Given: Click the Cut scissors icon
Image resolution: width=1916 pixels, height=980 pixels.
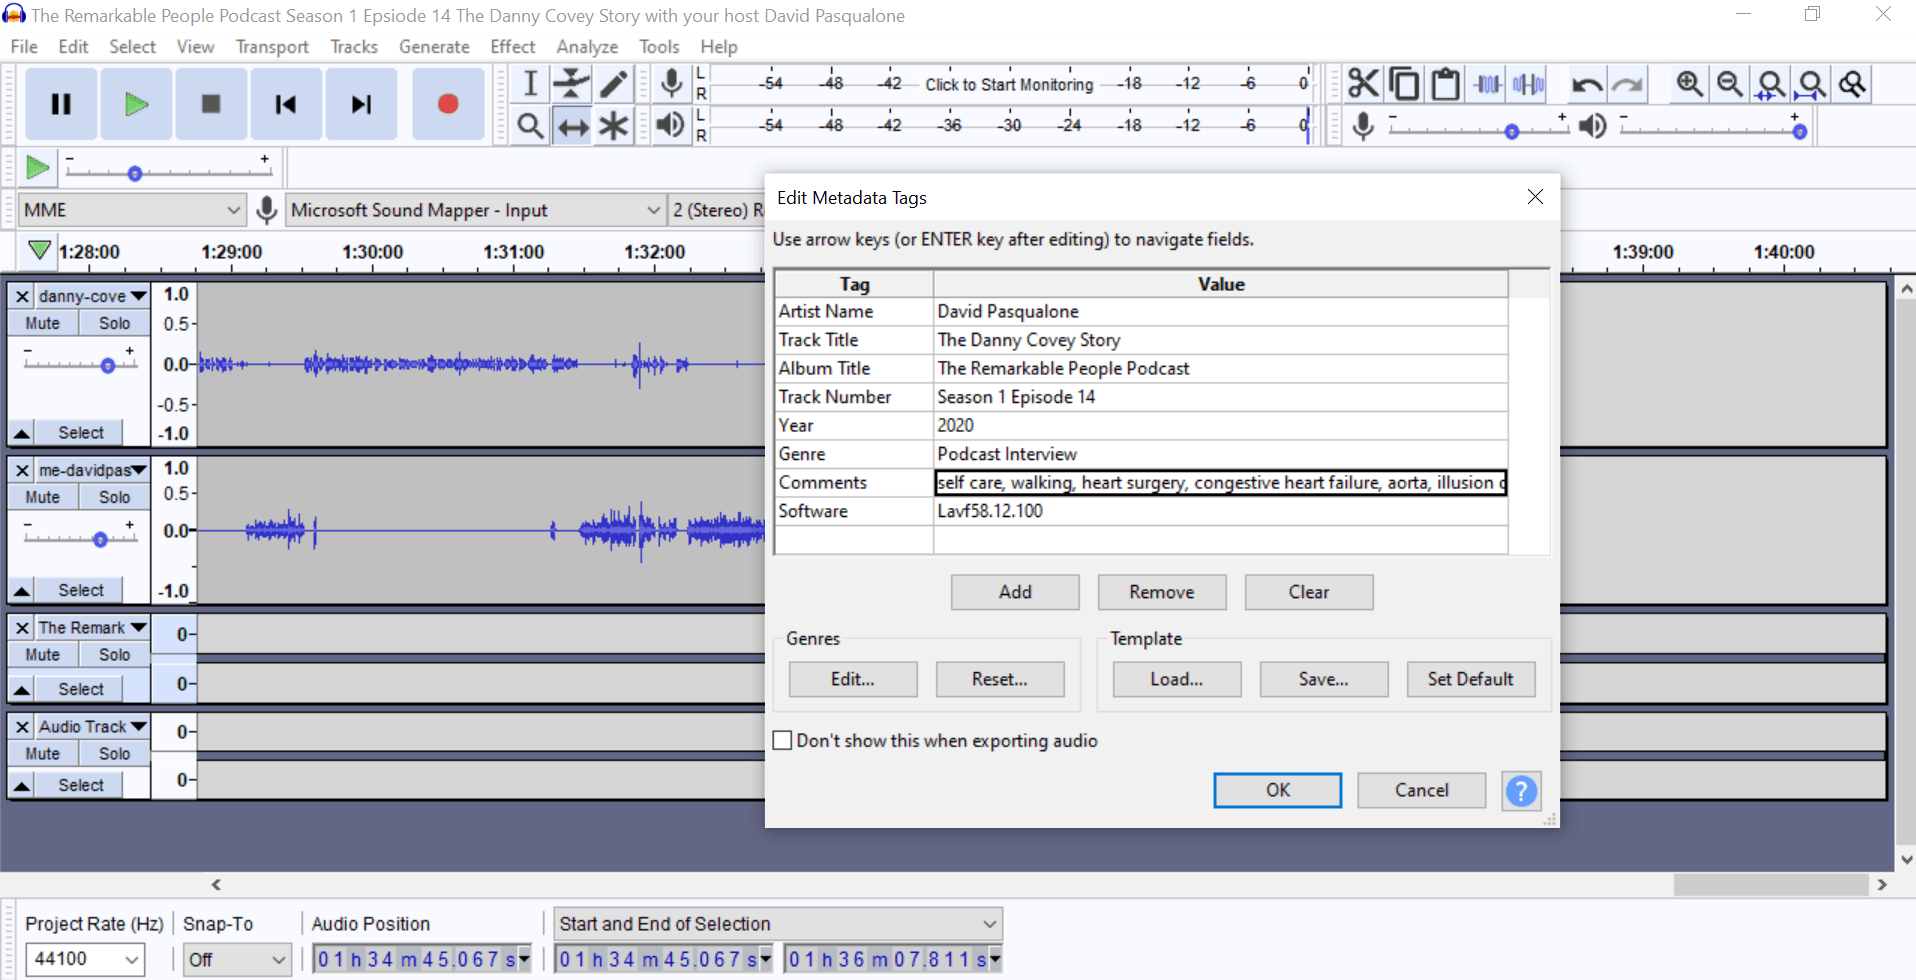Looking at the screenshot, I should coord(1362,84).
